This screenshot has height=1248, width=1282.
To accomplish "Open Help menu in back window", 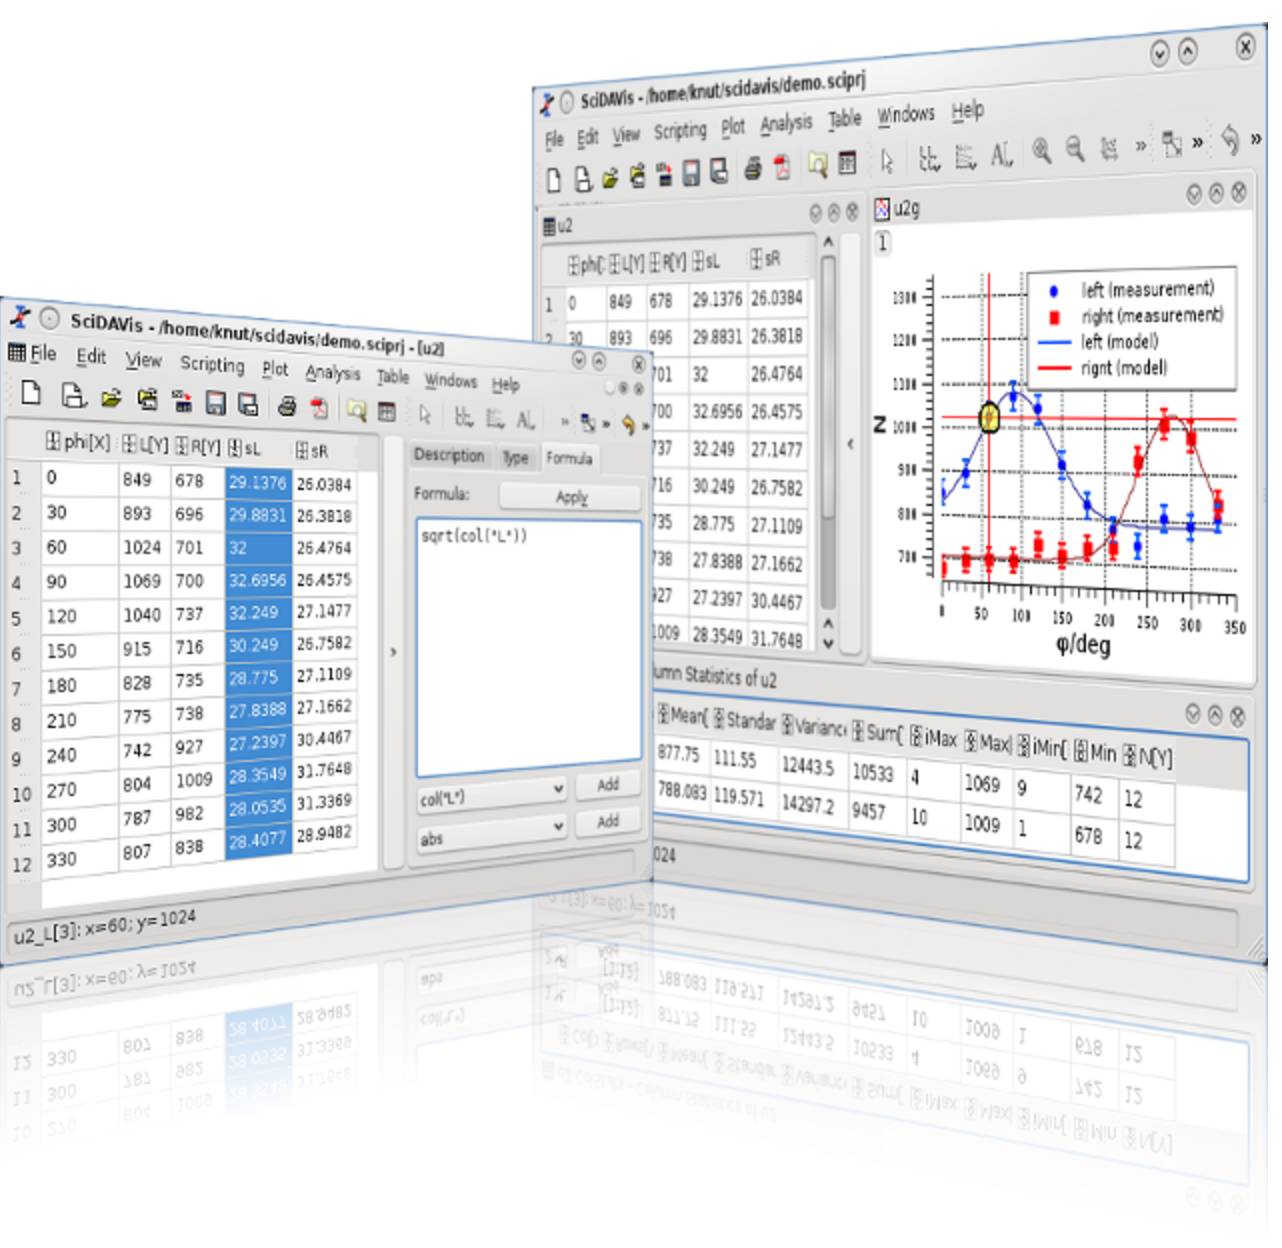I will 967,110.
